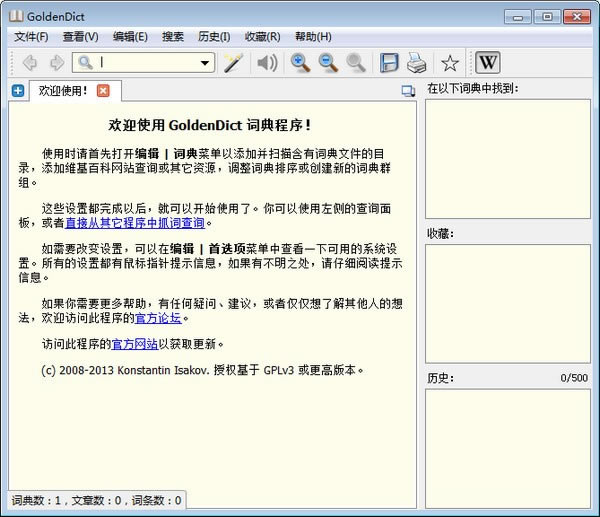
Task: Follow the 官方网站 hyperlink
Action: click(134, 344)
